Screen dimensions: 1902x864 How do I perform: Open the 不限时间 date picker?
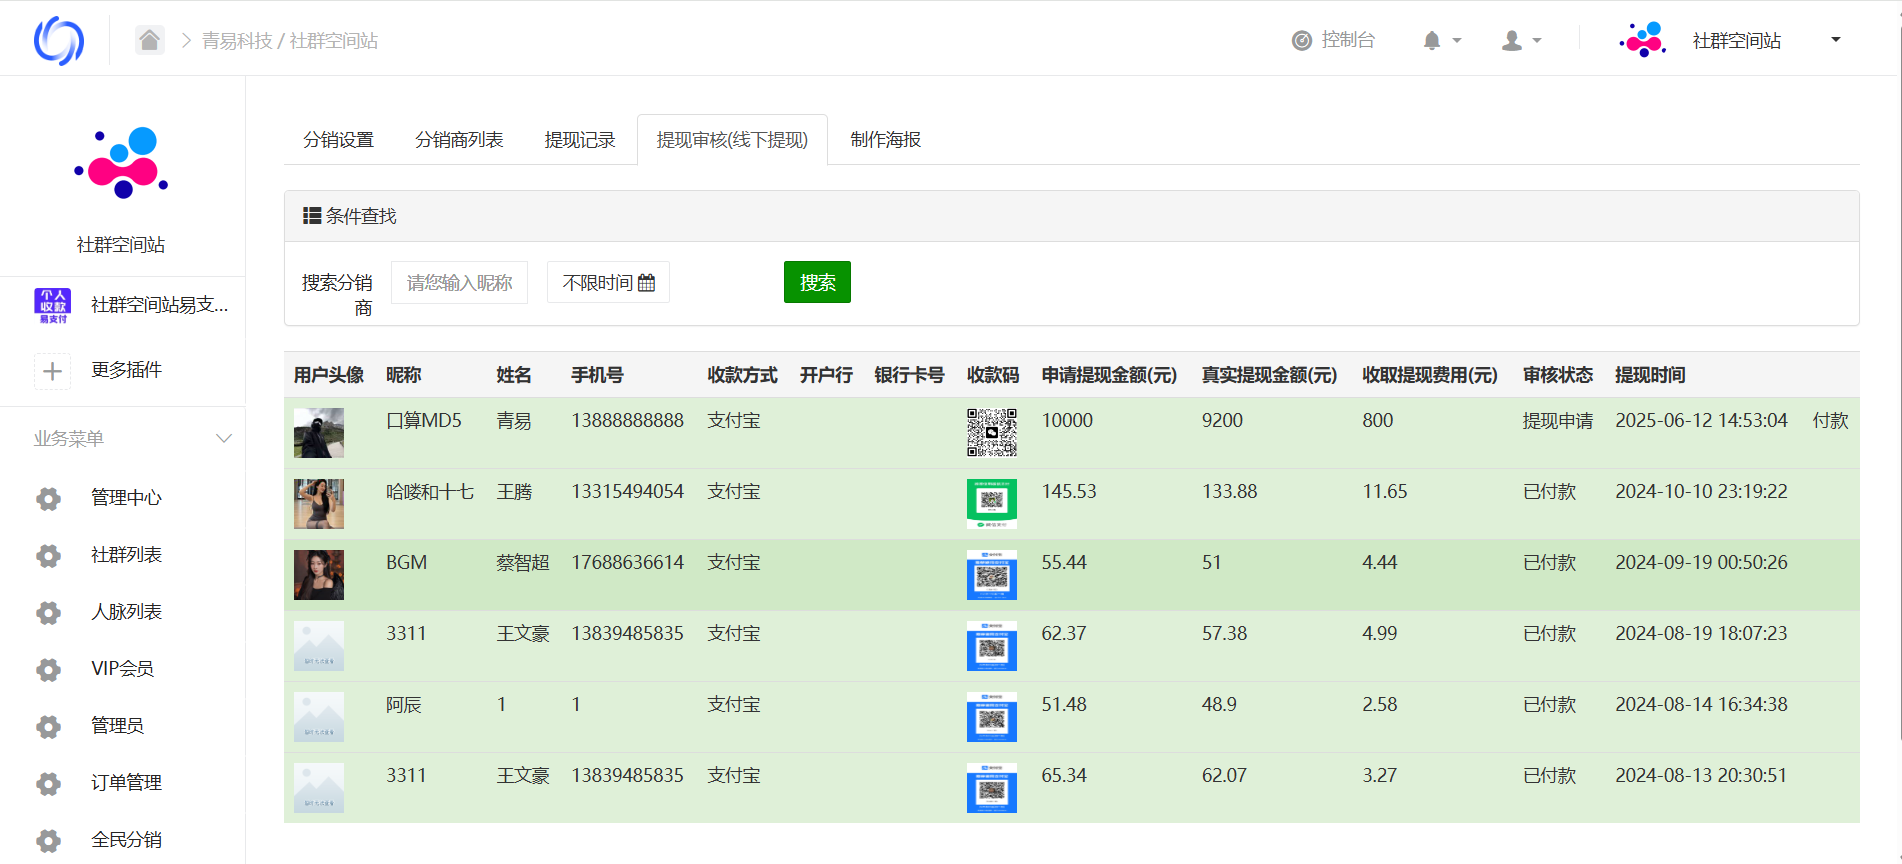pyautogui.click(x=608, y=283)
